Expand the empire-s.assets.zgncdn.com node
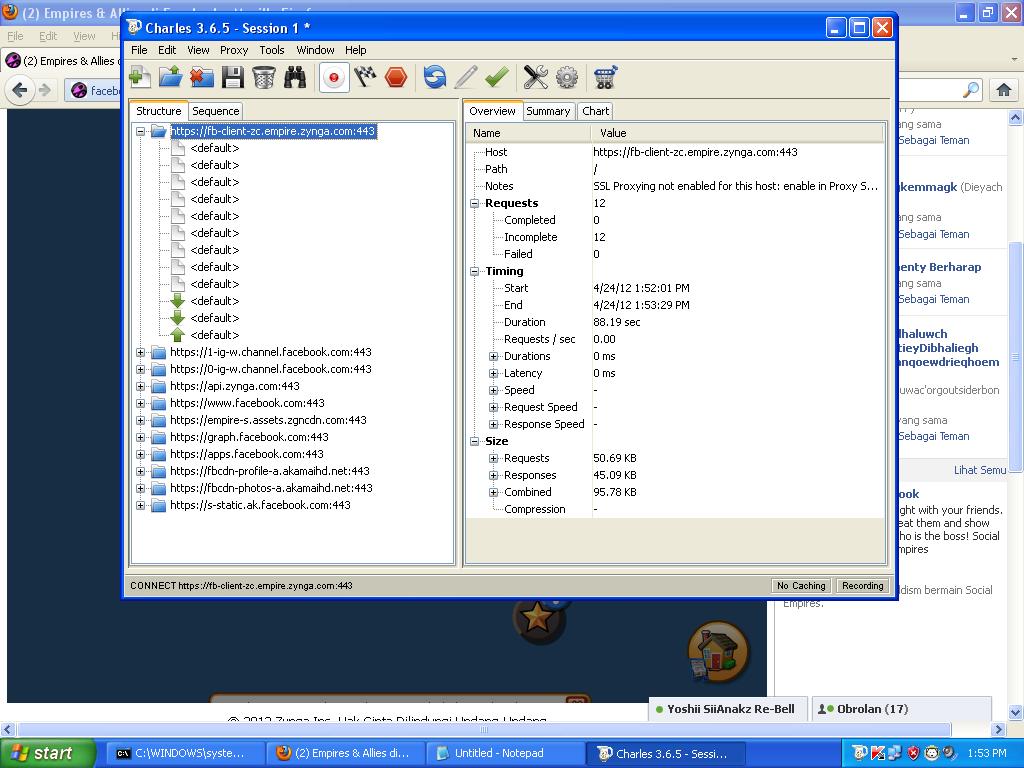Viewport: 1024px width, 768px height. (140, 420)
